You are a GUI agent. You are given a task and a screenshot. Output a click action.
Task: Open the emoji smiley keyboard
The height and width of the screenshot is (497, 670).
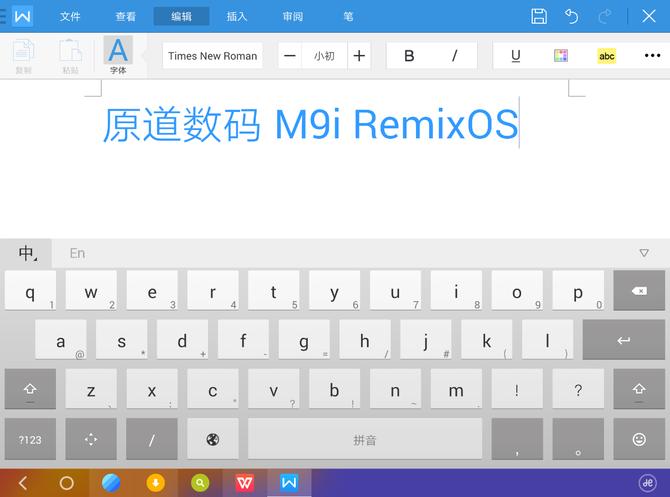[x=639, y=439]
